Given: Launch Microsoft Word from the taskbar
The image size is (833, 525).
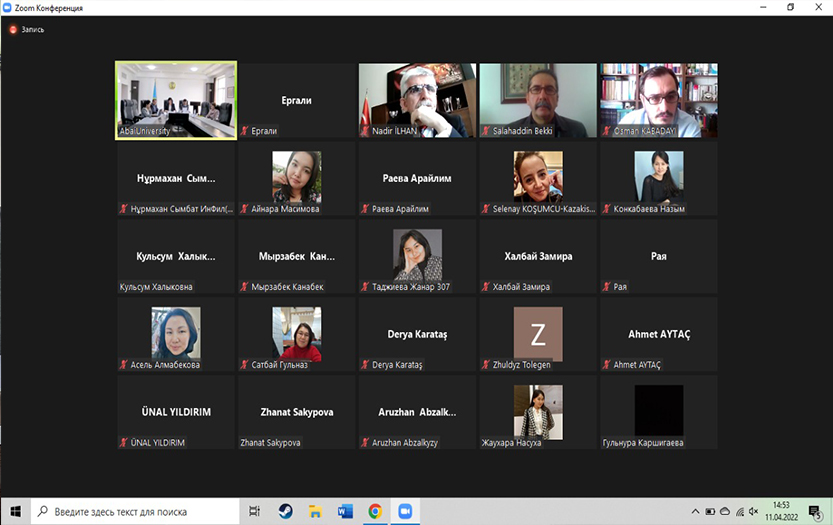Looking at the screenshot, I should pos(345,511).
